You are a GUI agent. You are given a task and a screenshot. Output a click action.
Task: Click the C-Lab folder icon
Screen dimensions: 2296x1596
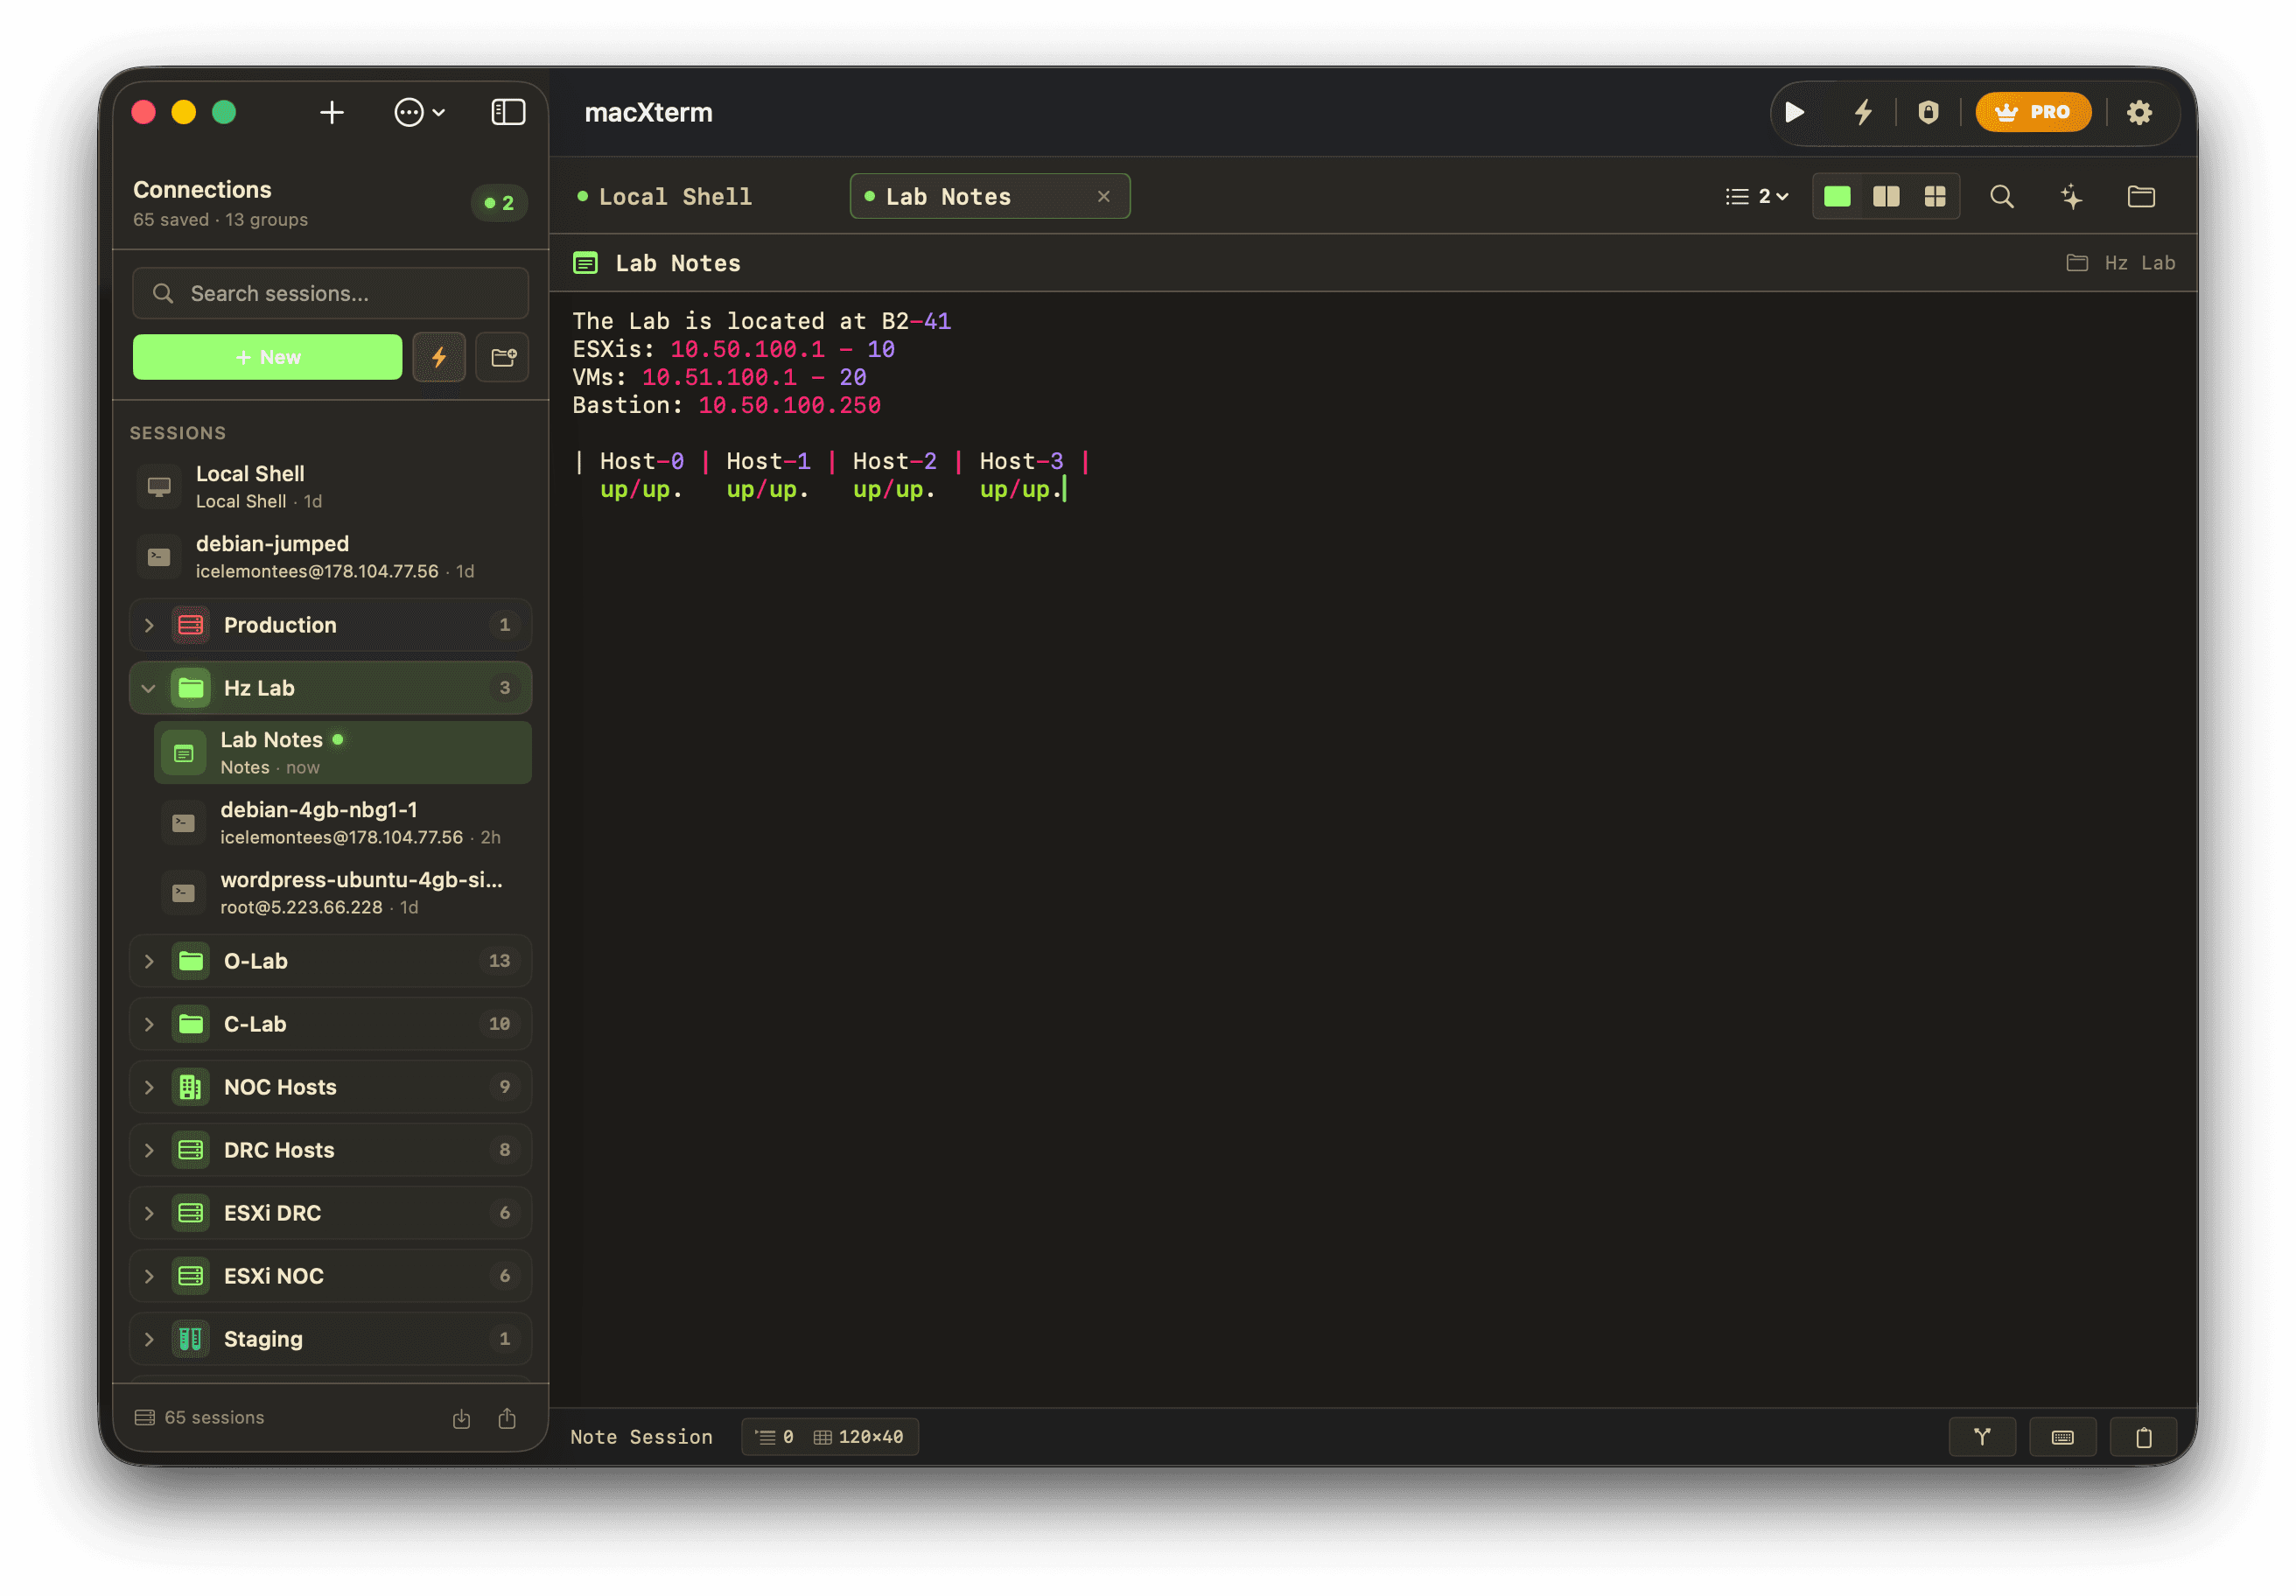[191, 1024]
